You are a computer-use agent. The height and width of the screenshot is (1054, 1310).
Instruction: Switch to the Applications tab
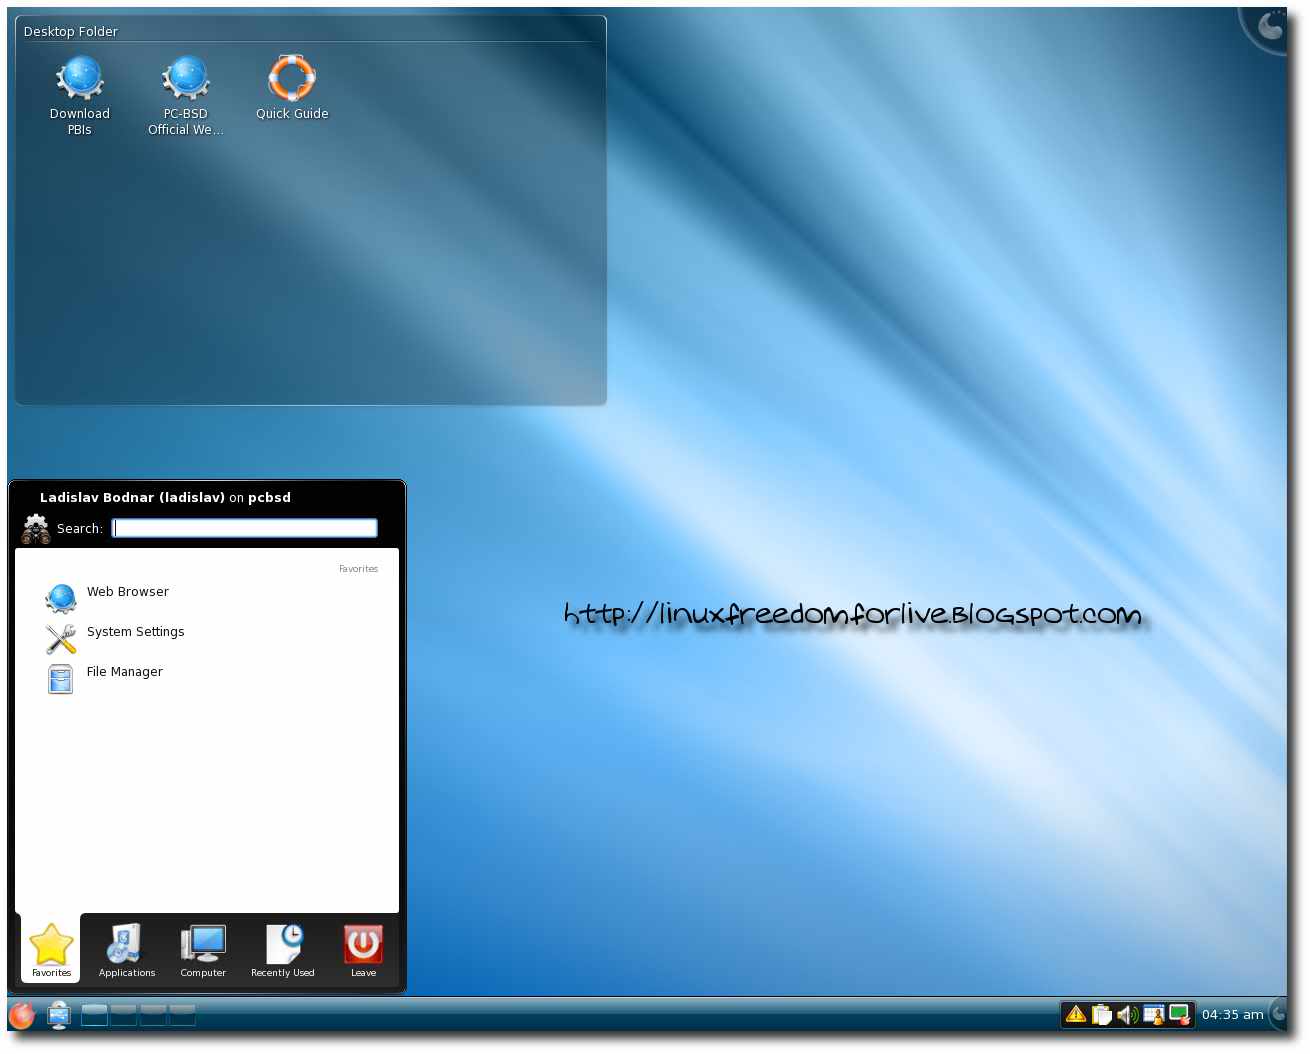click(x=127, y=951)
